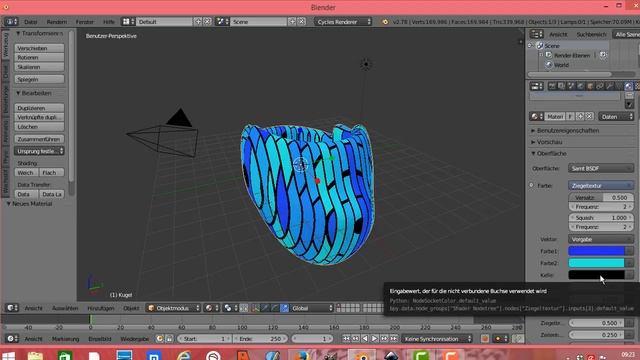Unlink material with X icon
The height and width of the screenshot is (360, 640).
589,116
